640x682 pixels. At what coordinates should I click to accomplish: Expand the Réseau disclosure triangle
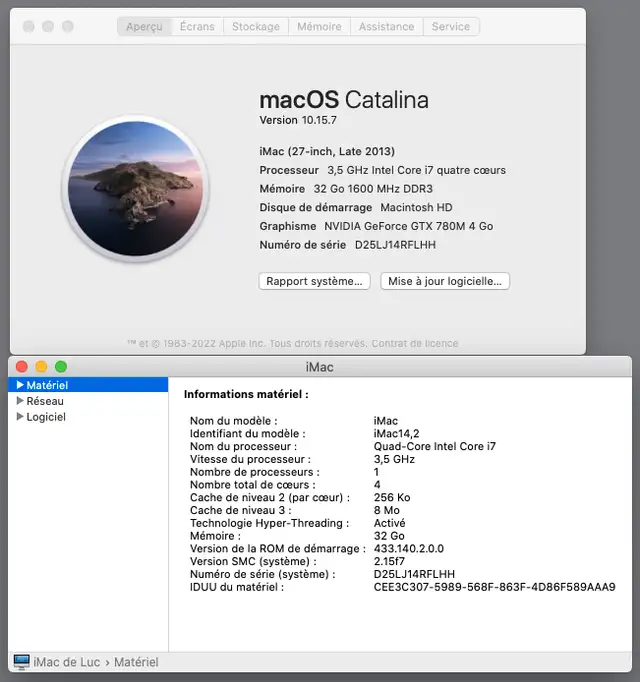(x=20, y=401)
